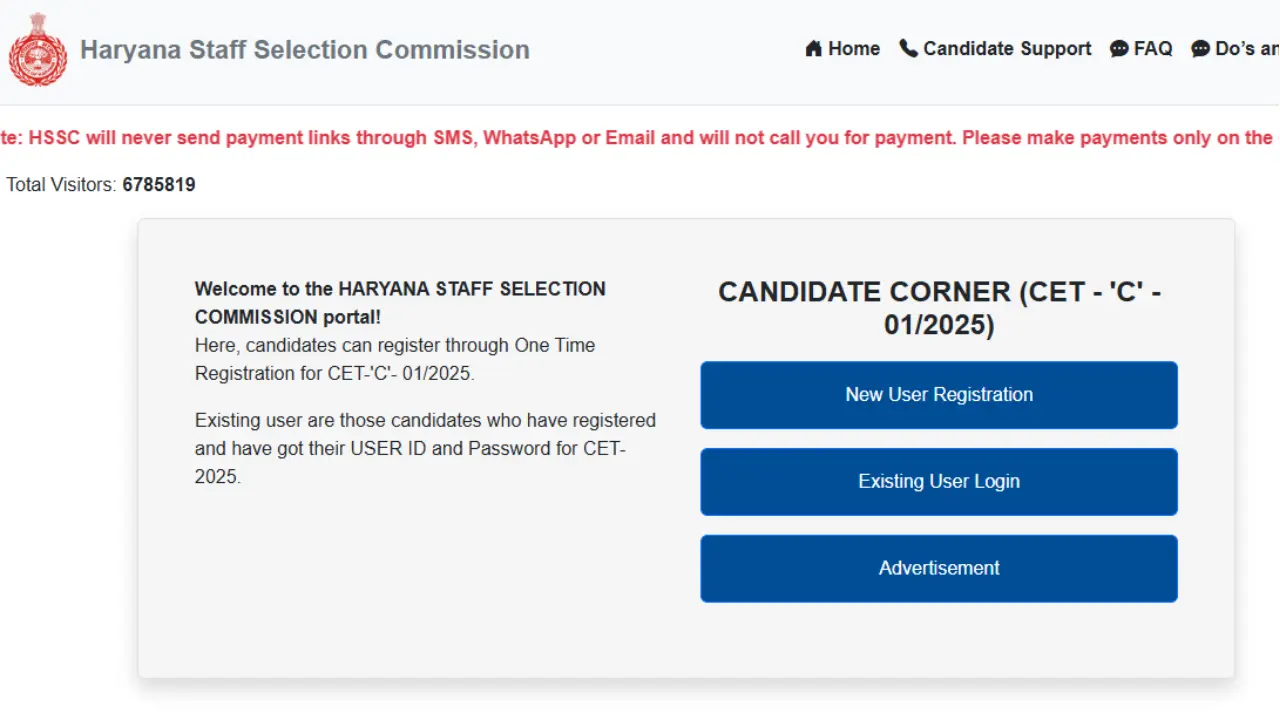Viewport: 1280px width, 720px height.
Task: Click the phone icon beside Candidate Support
Action: (x=908, y=47)
